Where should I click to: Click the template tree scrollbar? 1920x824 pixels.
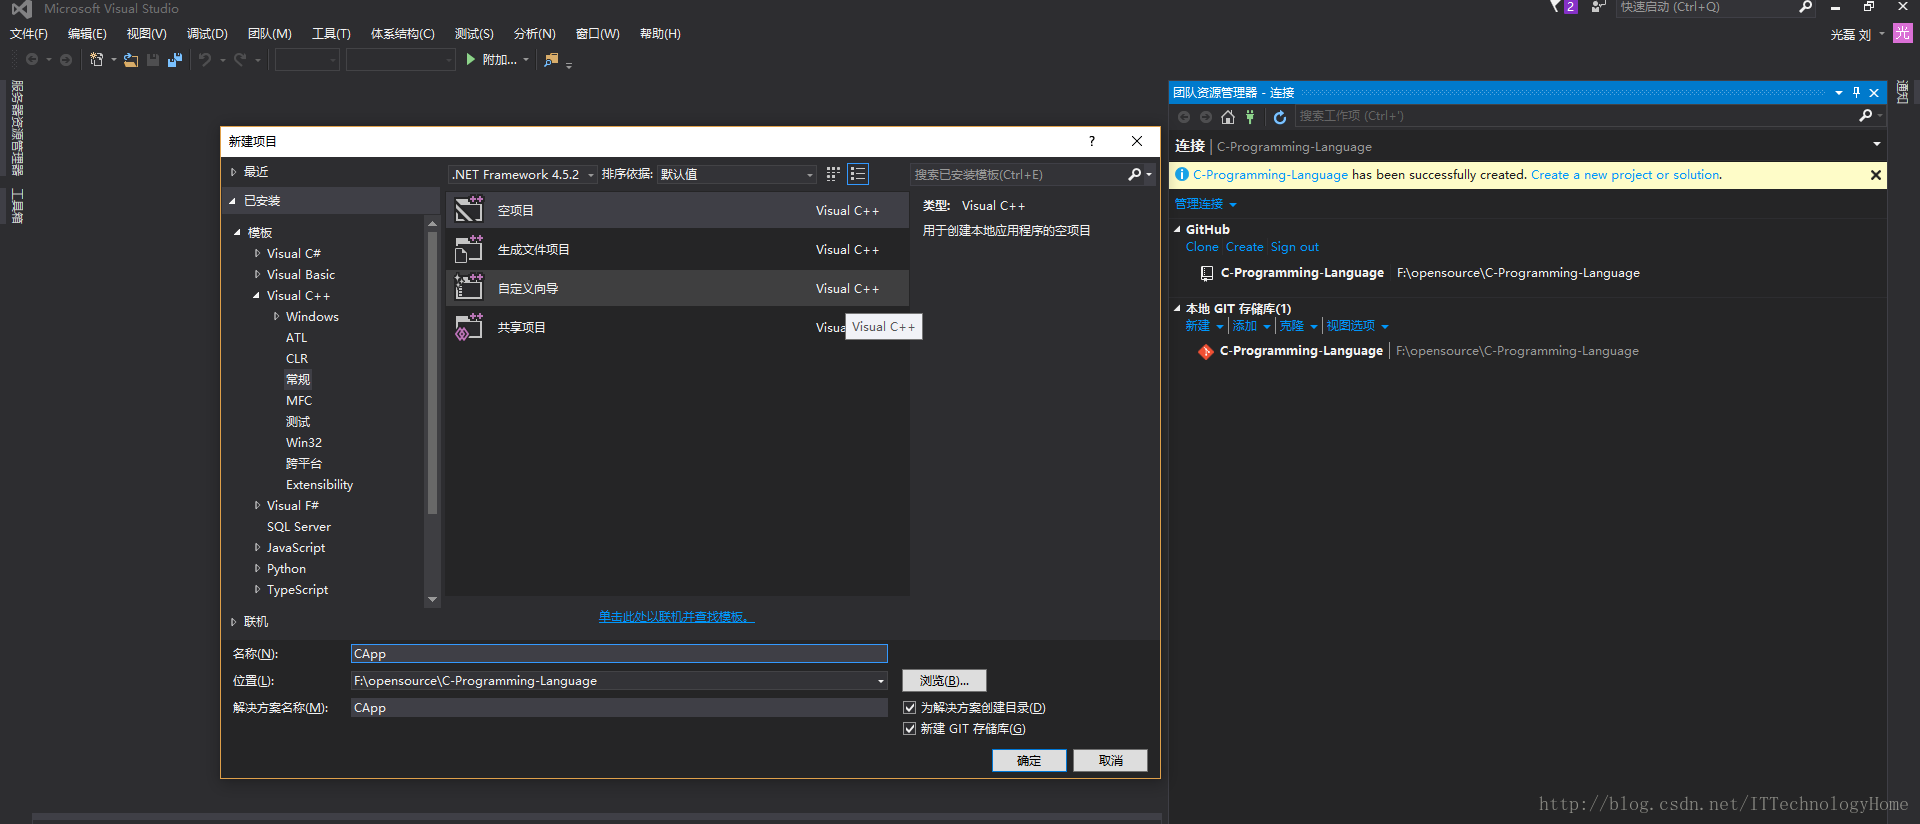coord(432,372)
